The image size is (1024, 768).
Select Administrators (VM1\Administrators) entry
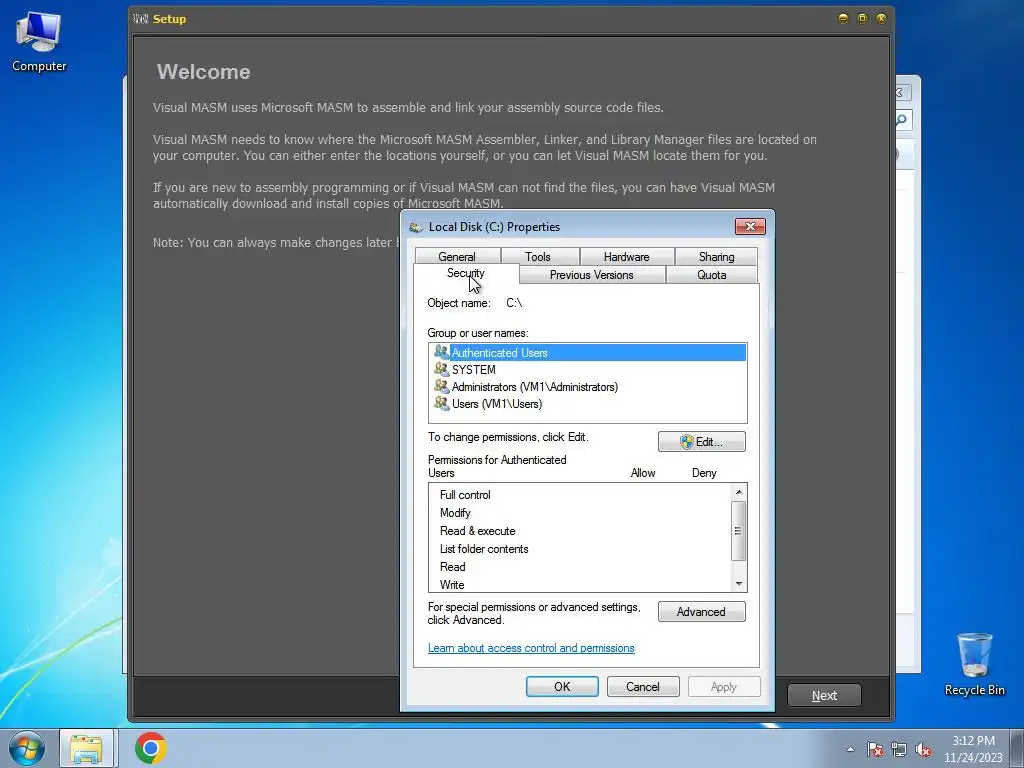pos(588,387)
